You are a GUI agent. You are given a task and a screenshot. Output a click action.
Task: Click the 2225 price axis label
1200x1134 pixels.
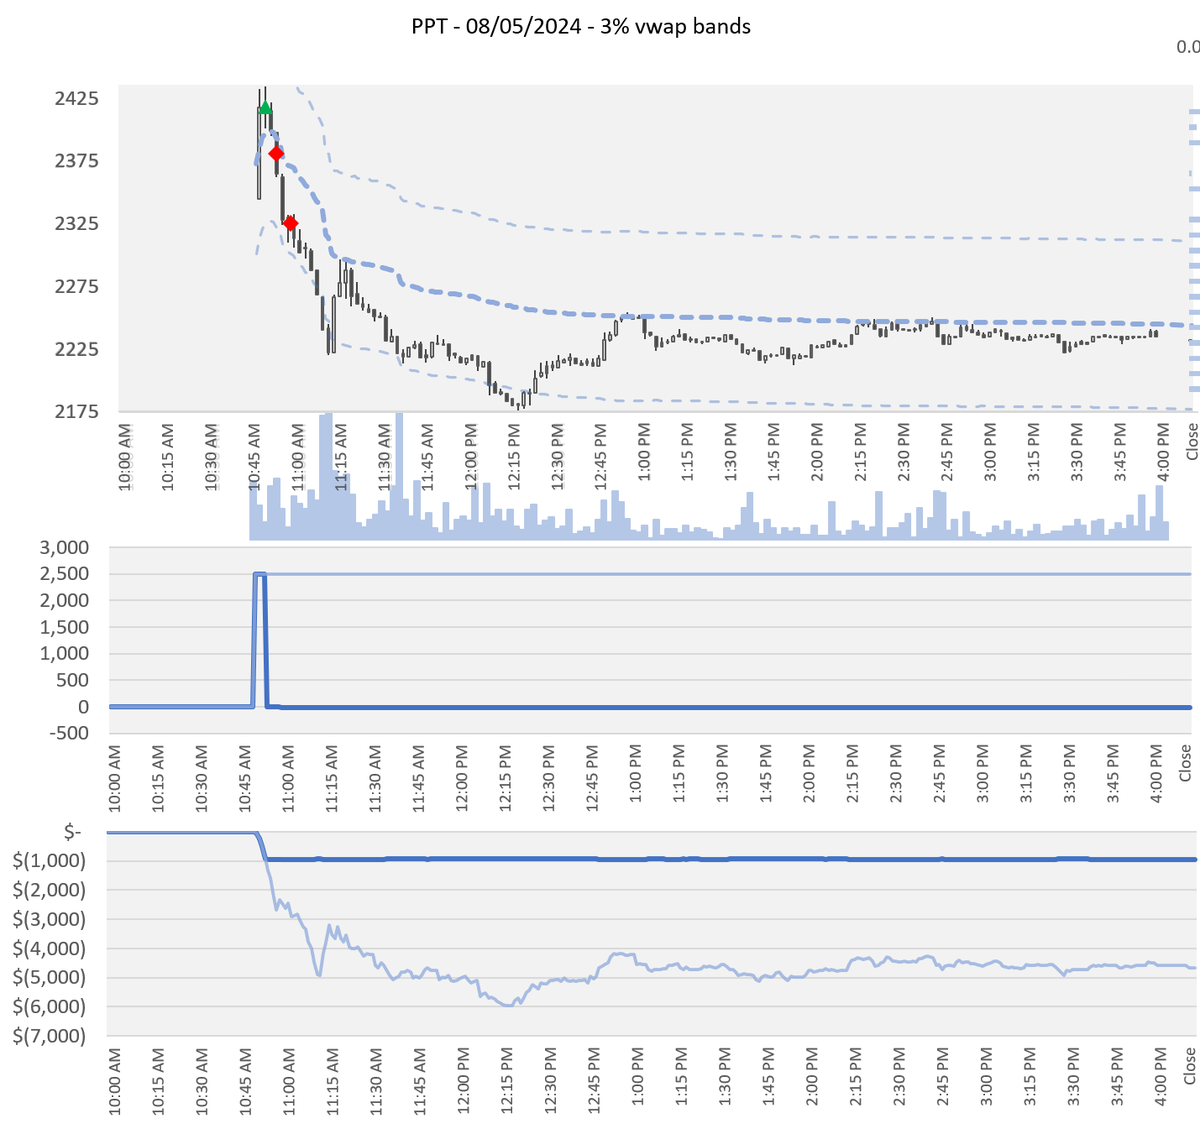click(x=76, y=349)
